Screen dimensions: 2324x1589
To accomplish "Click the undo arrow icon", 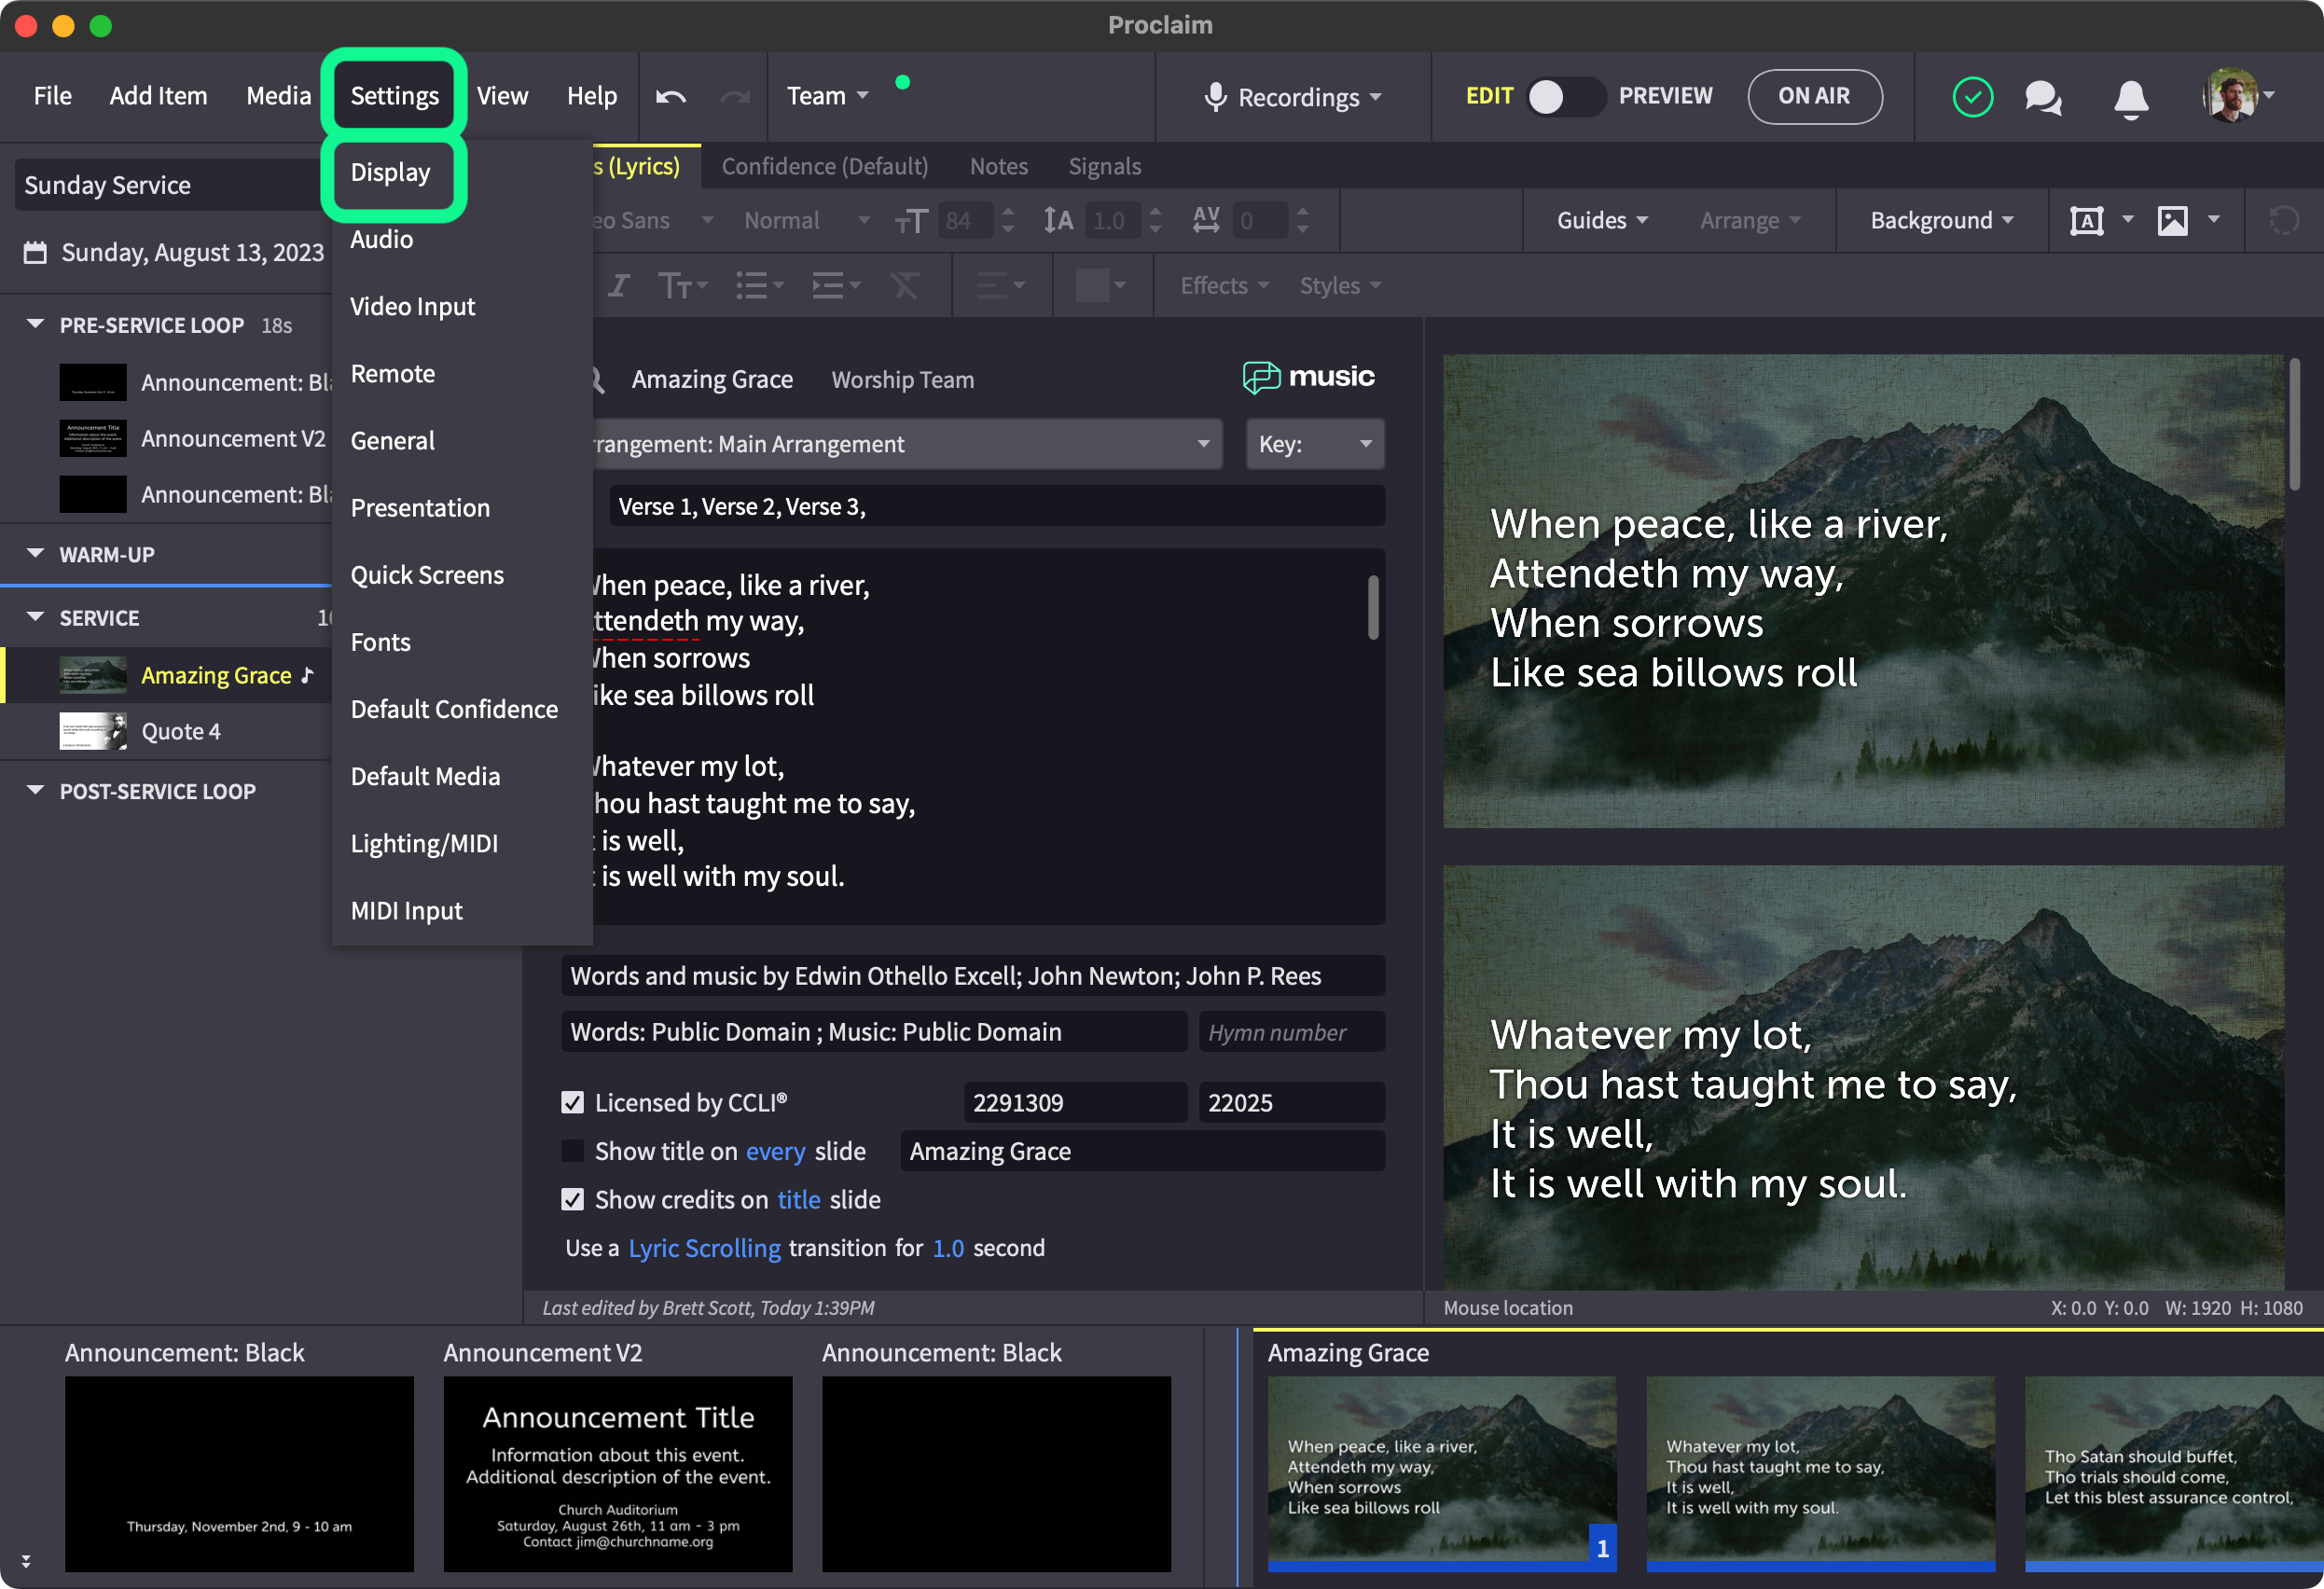I will pos(670,97).
